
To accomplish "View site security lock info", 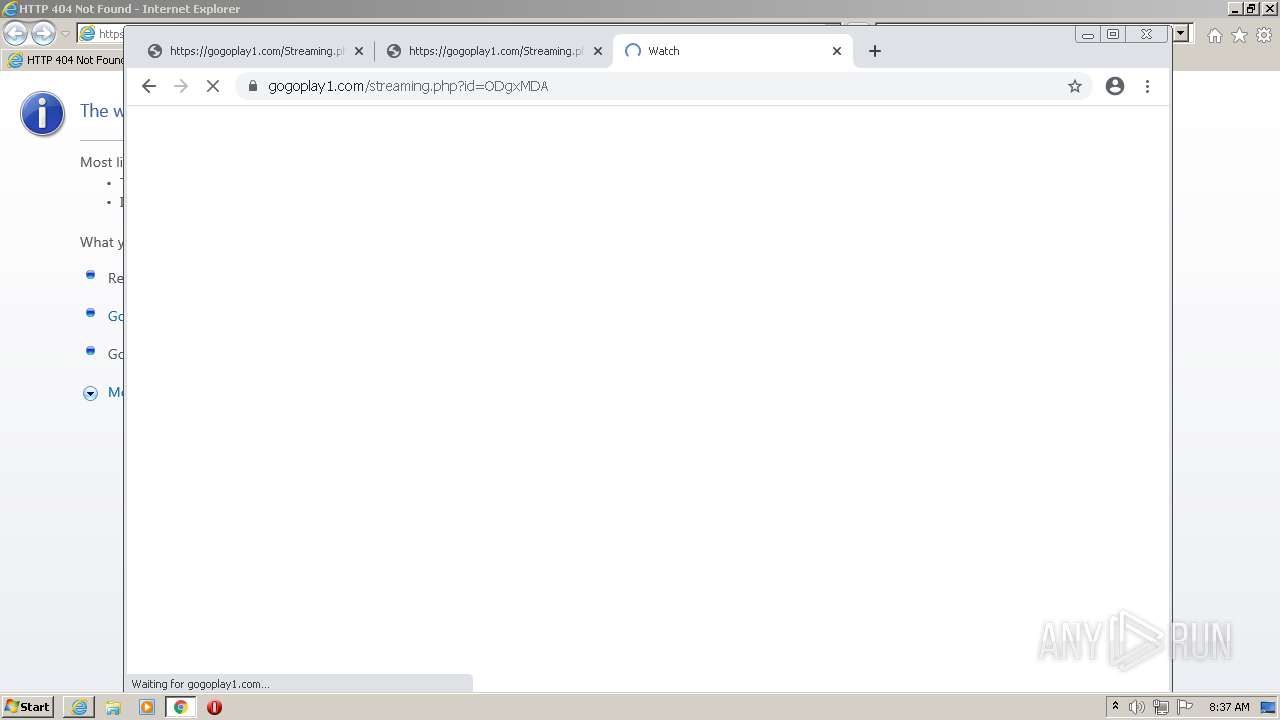I will click(x=252, y=86).
